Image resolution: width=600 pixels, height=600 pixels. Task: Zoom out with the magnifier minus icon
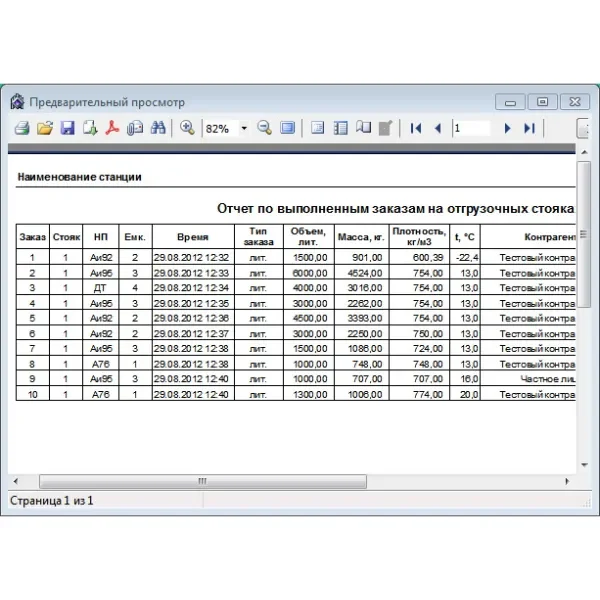click(x=264, y=128)
